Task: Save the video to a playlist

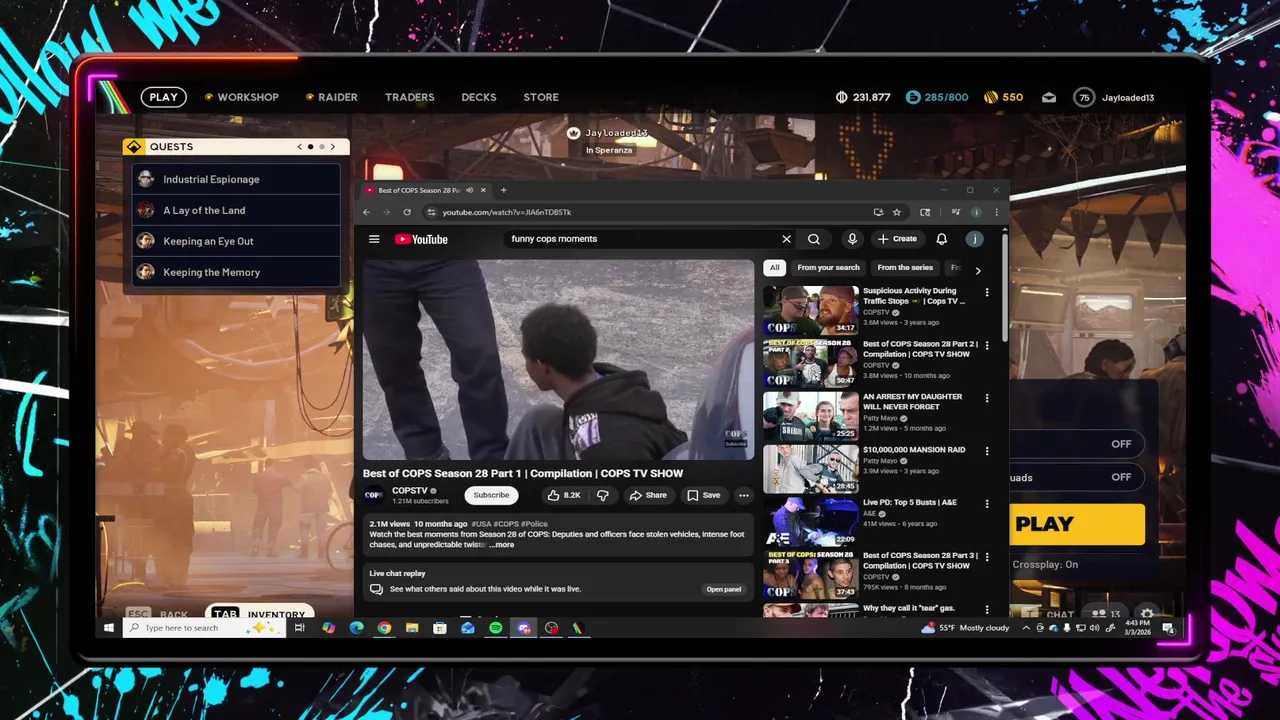Action: [704, 495]
